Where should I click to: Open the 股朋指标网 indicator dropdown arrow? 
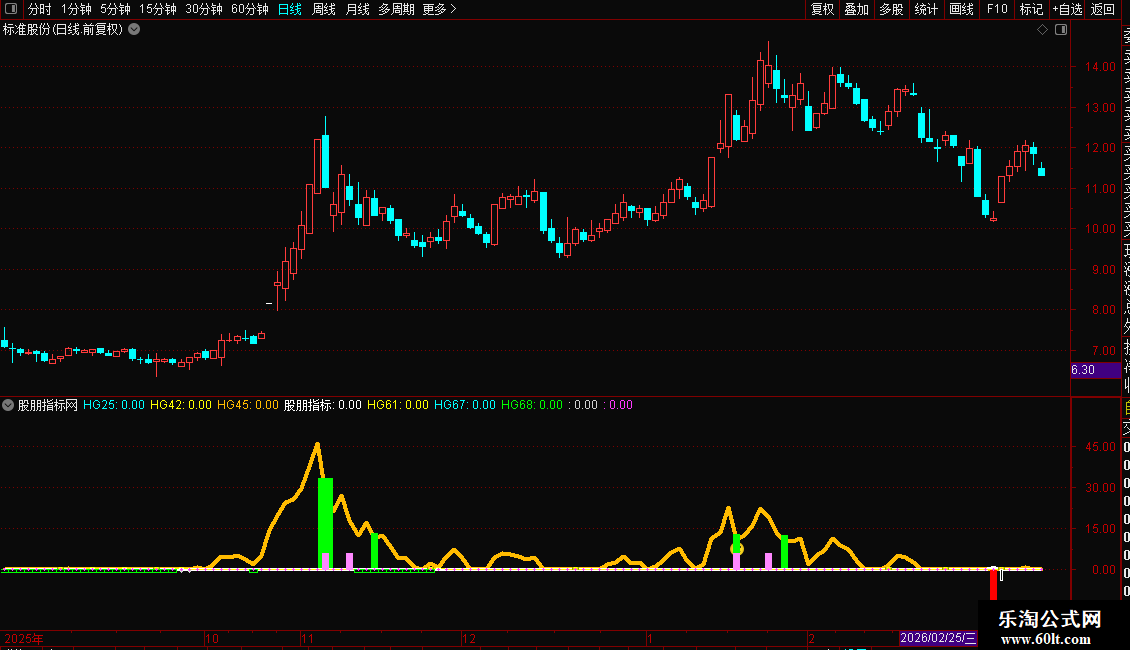(8, 405)
